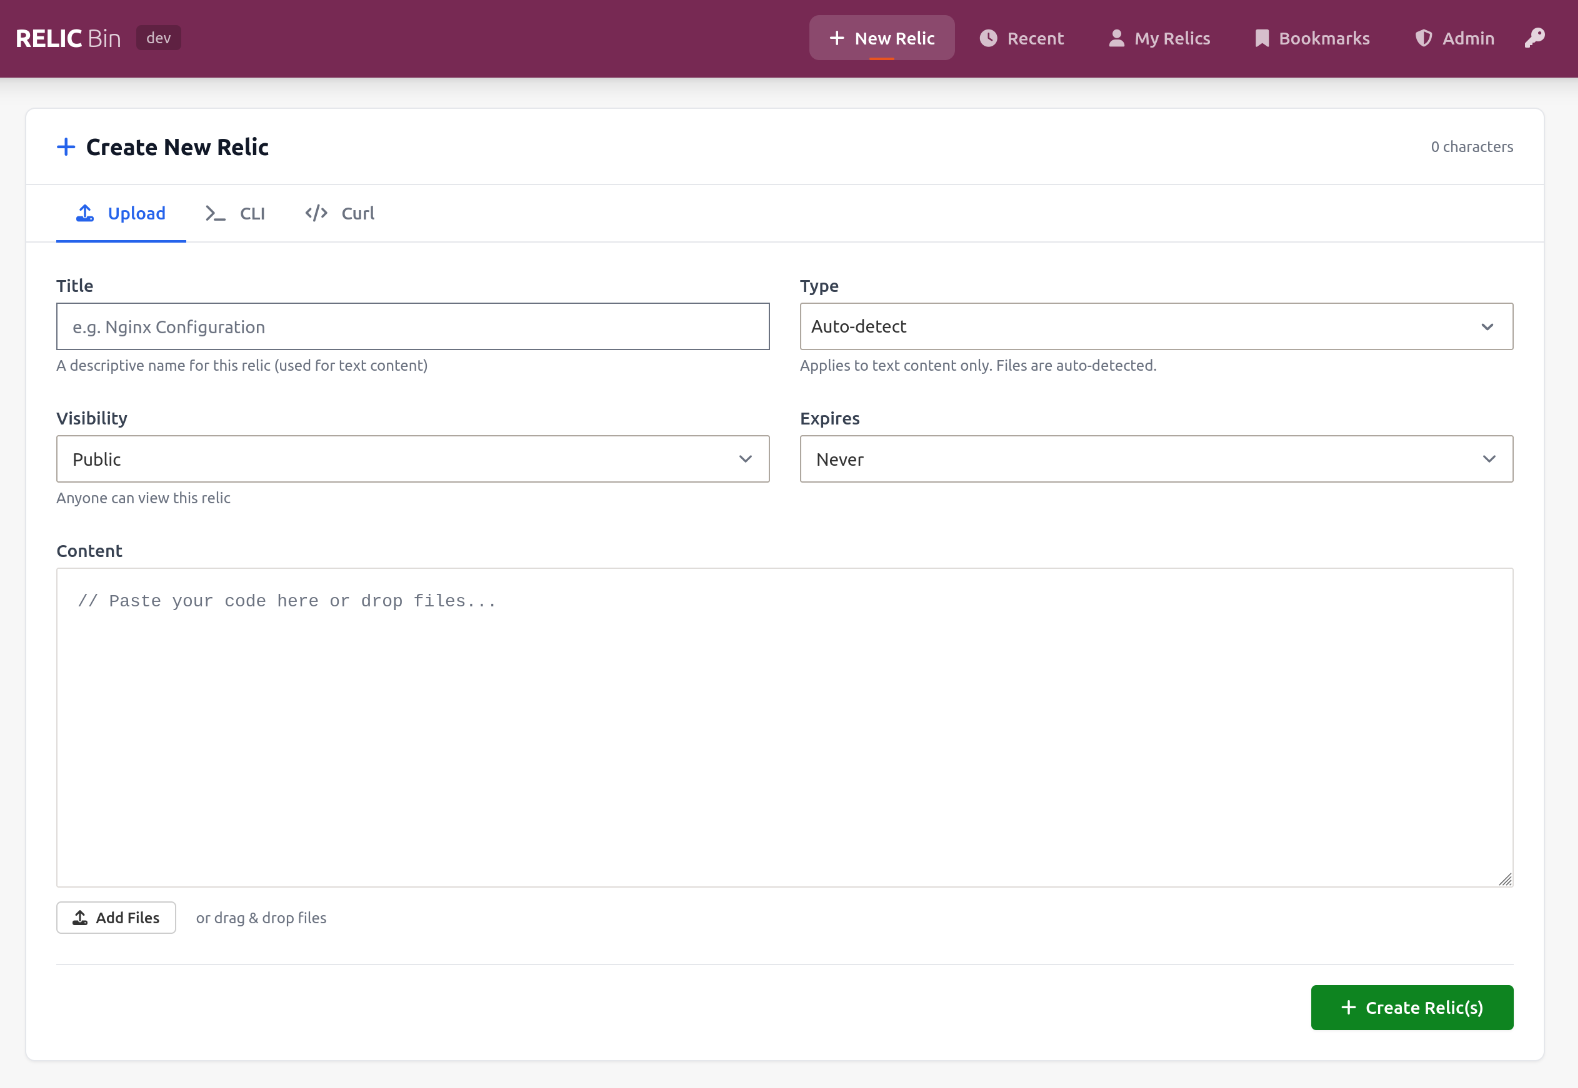Click the 'Title' field label

(x=75, y=286)
